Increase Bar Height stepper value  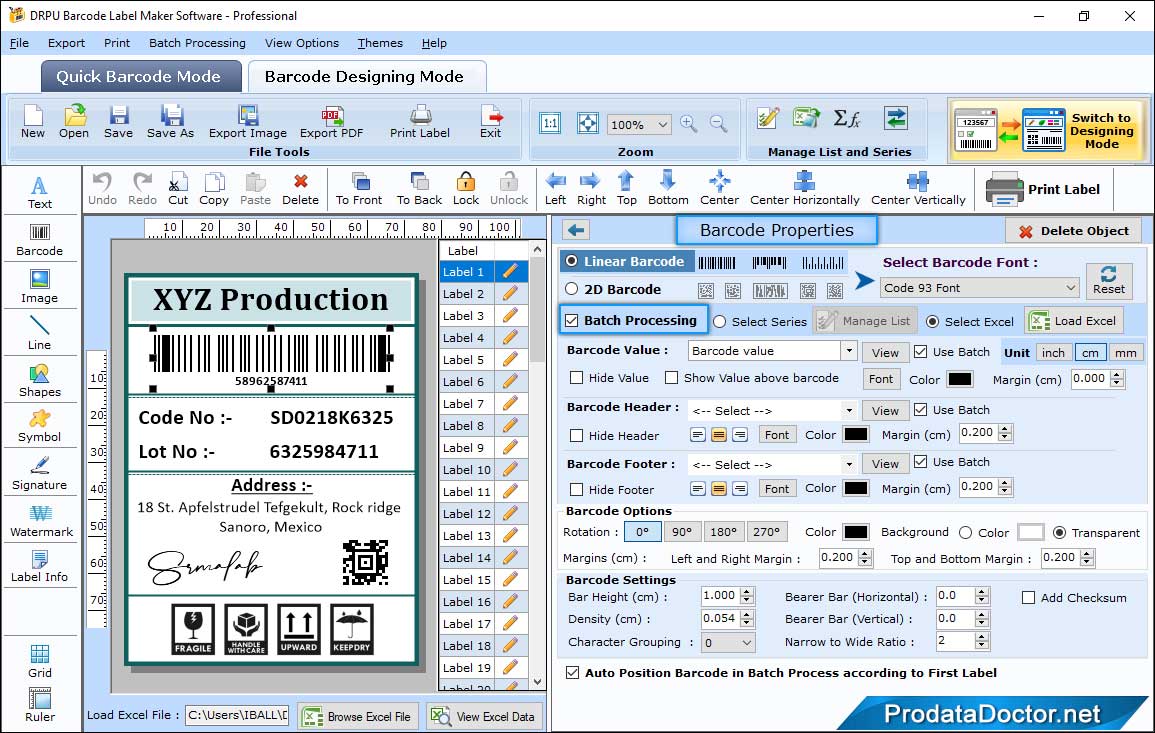[x=747, y=592]
